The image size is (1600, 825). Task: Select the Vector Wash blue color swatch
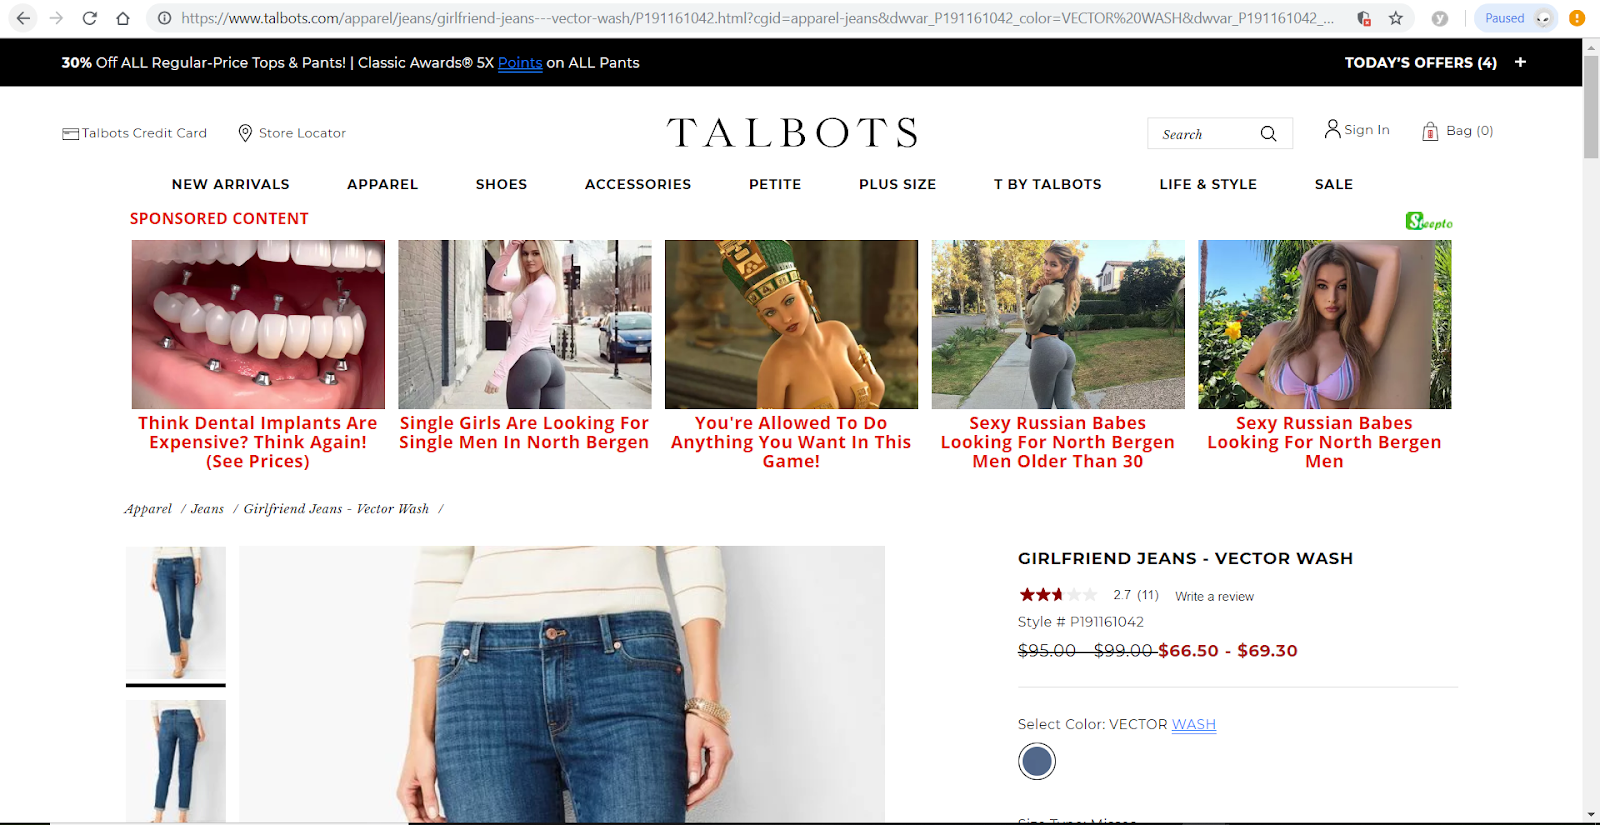tap(1037, 762)
